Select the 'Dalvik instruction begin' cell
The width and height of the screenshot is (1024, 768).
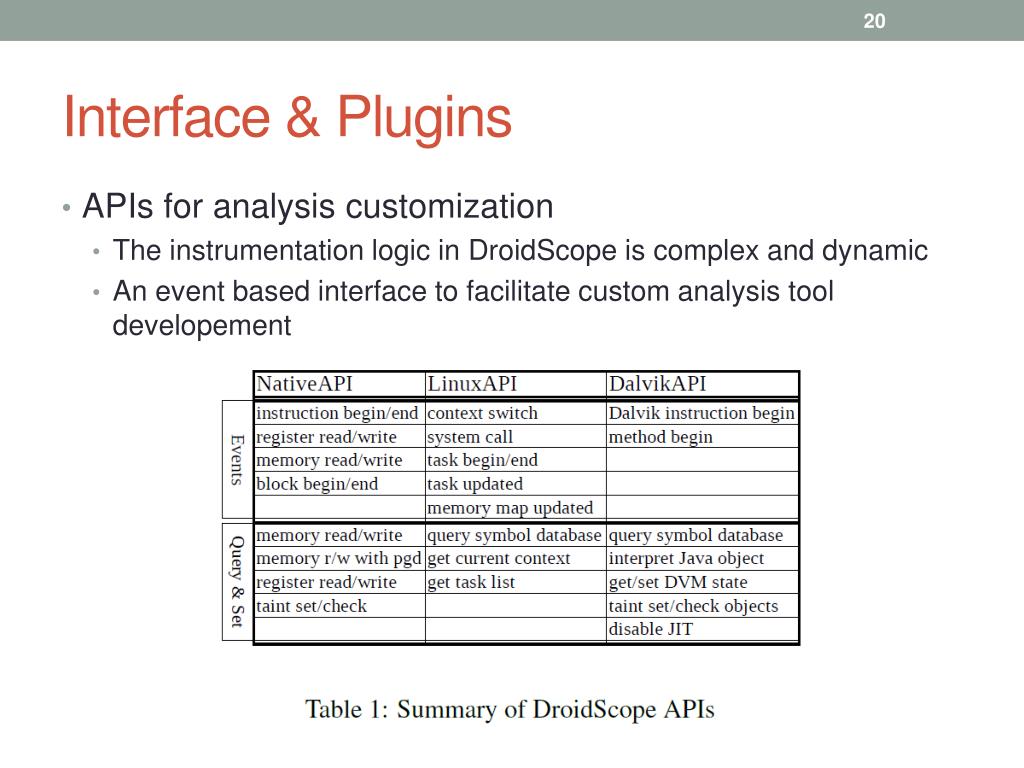tap(701, 413)
